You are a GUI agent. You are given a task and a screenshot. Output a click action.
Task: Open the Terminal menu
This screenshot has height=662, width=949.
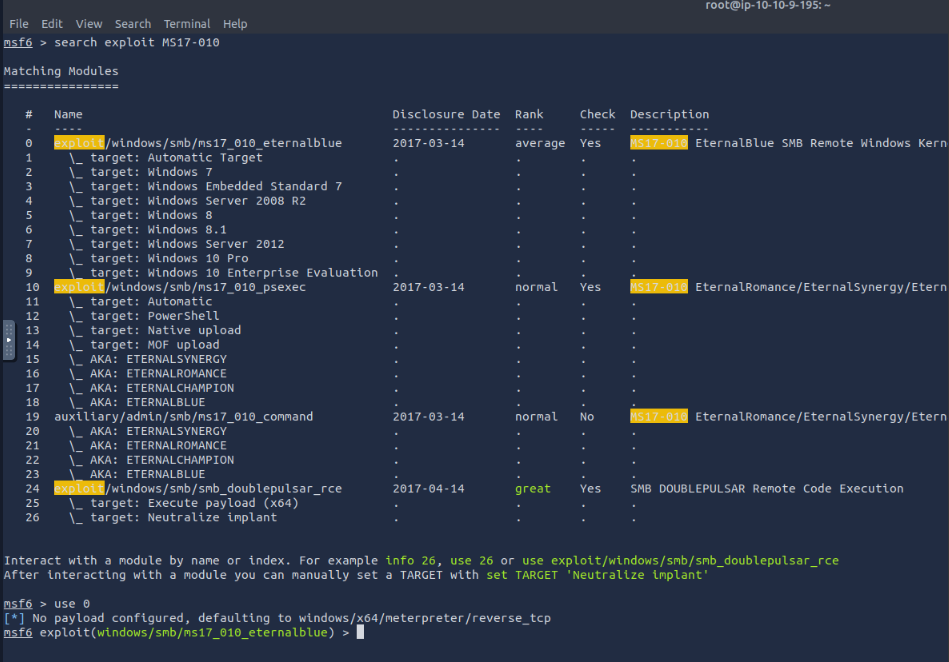coord(187,24)
